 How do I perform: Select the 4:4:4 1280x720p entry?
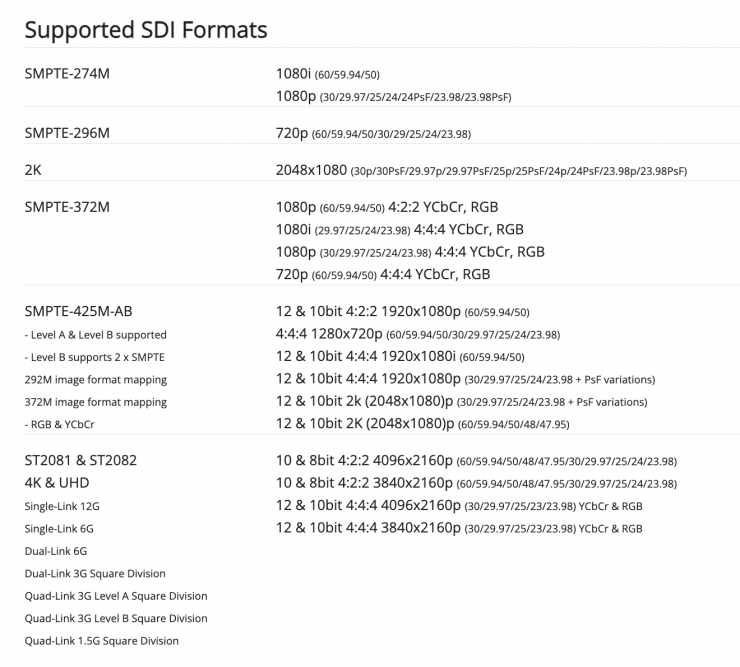click(417, 333)
